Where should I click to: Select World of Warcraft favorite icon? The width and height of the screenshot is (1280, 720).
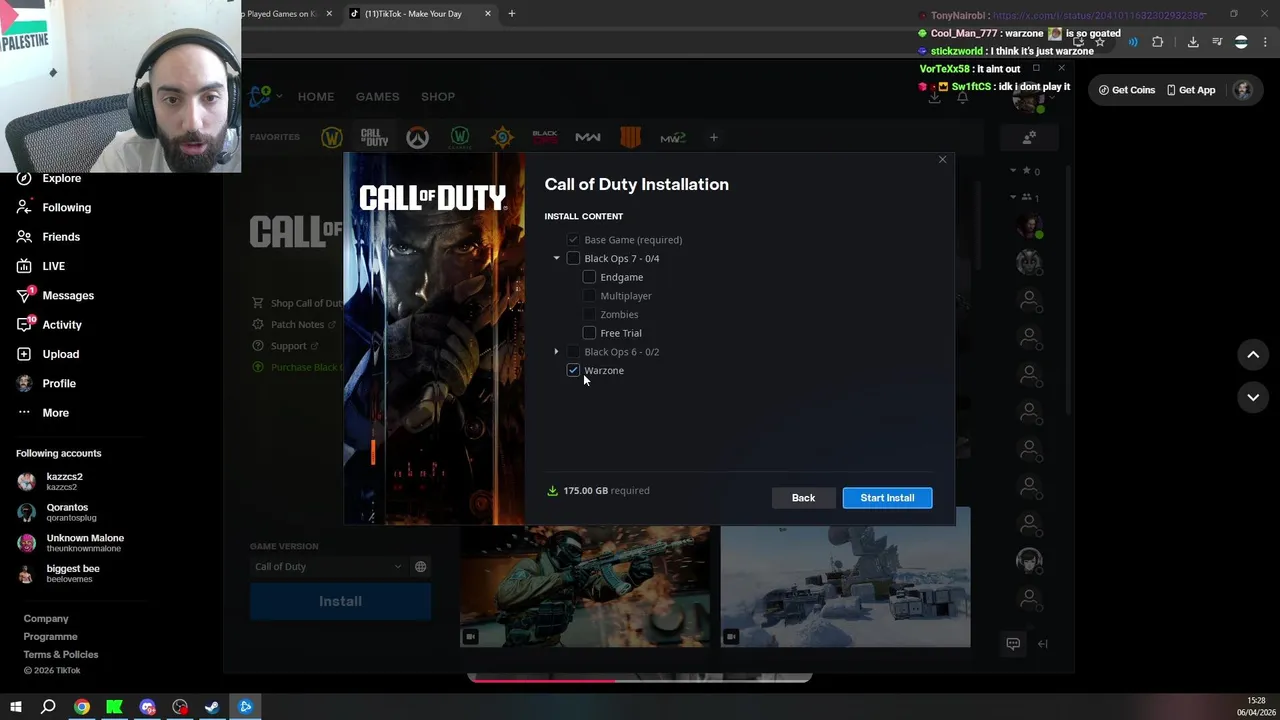(332, 138)
